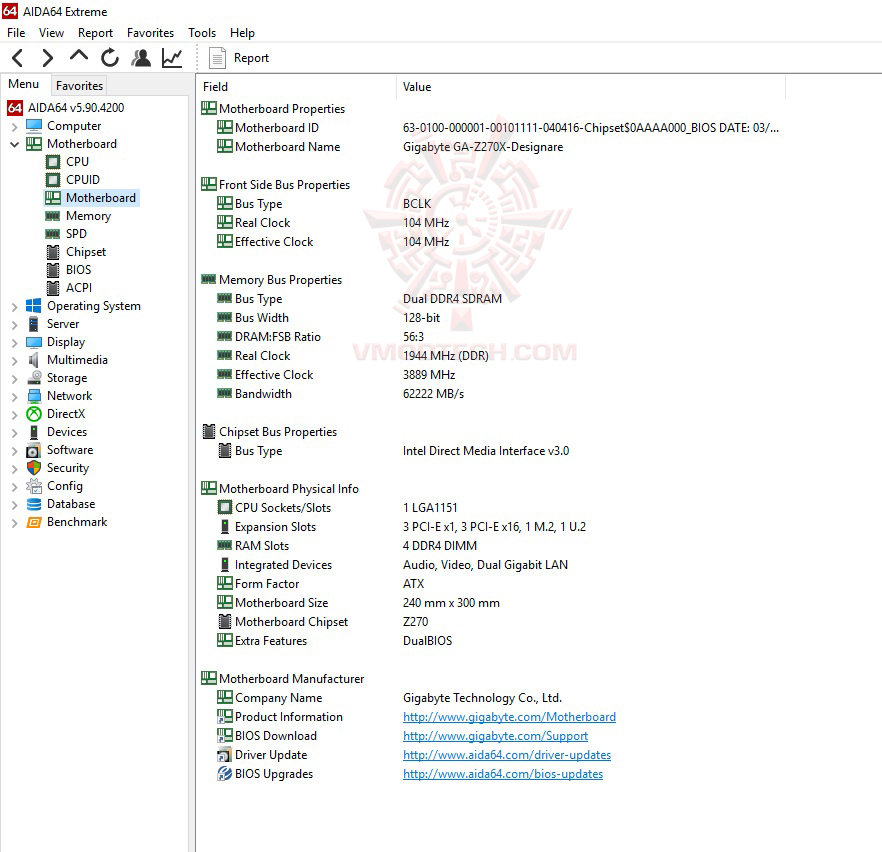
Task: Expand the Storage tree node
Action: click(x=15, y=378)
